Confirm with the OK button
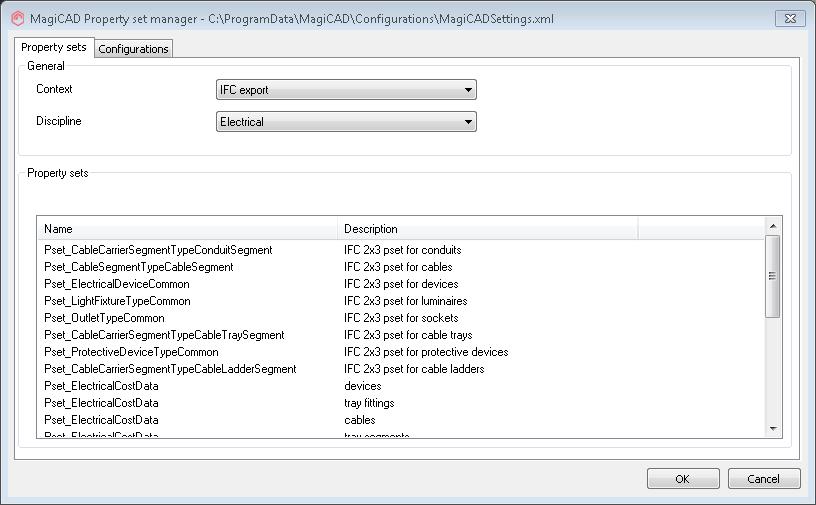This screenshot has width=816, height=505. tap(683, 478)
